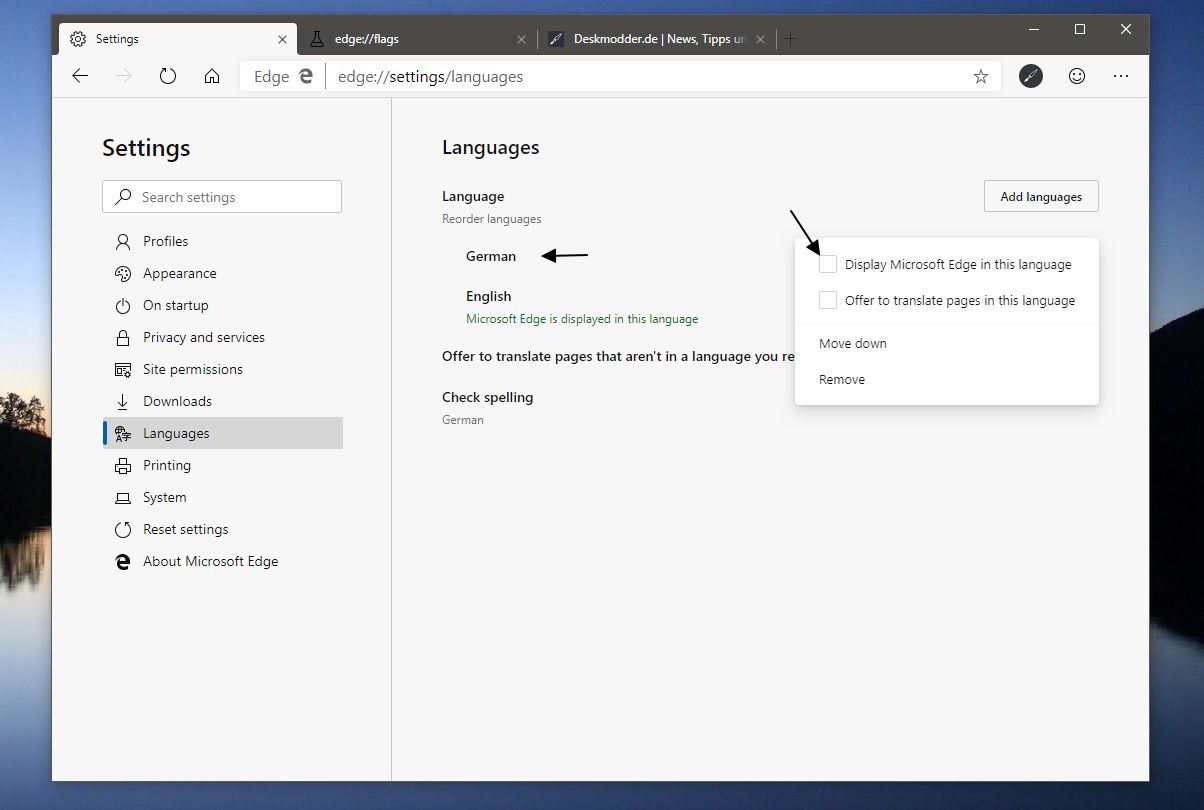Click the Reset settings circular icon

[x=123, y=529]
